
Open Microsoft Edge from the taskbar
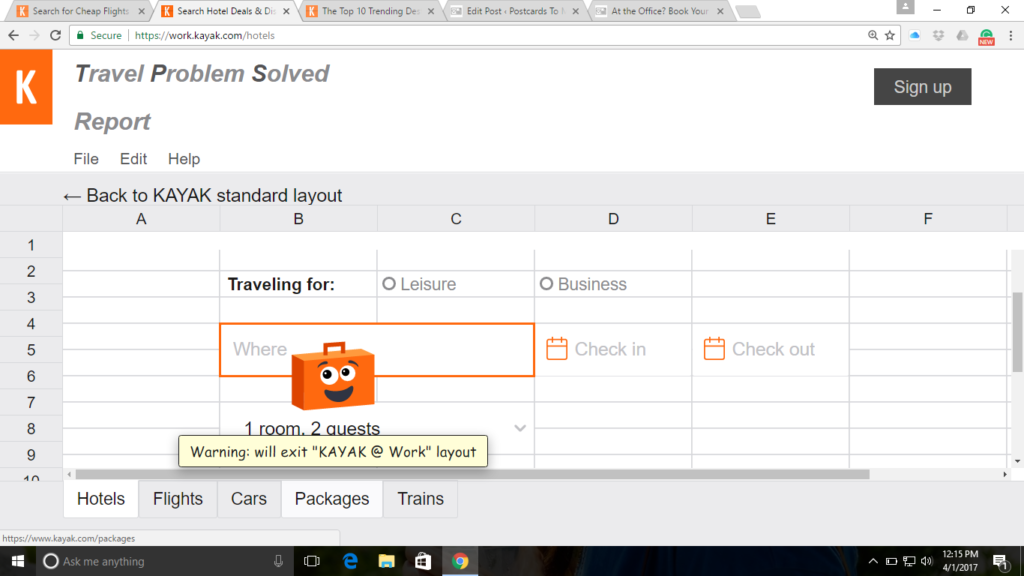click(x=350, y=561)
